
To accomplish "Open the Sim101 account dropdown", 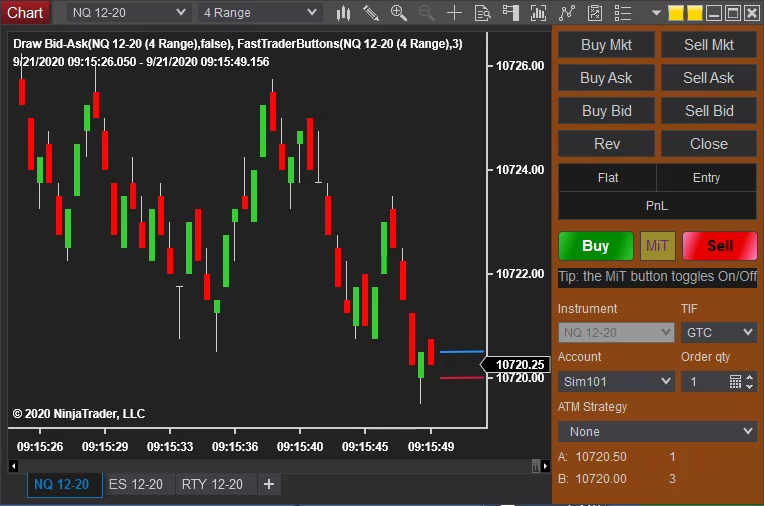I will [616, 381].
